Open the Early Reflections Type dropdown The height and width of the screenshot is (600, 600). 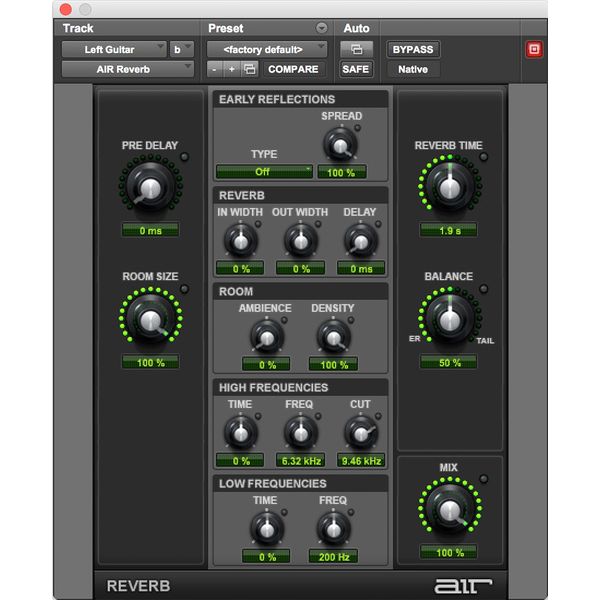264,172
